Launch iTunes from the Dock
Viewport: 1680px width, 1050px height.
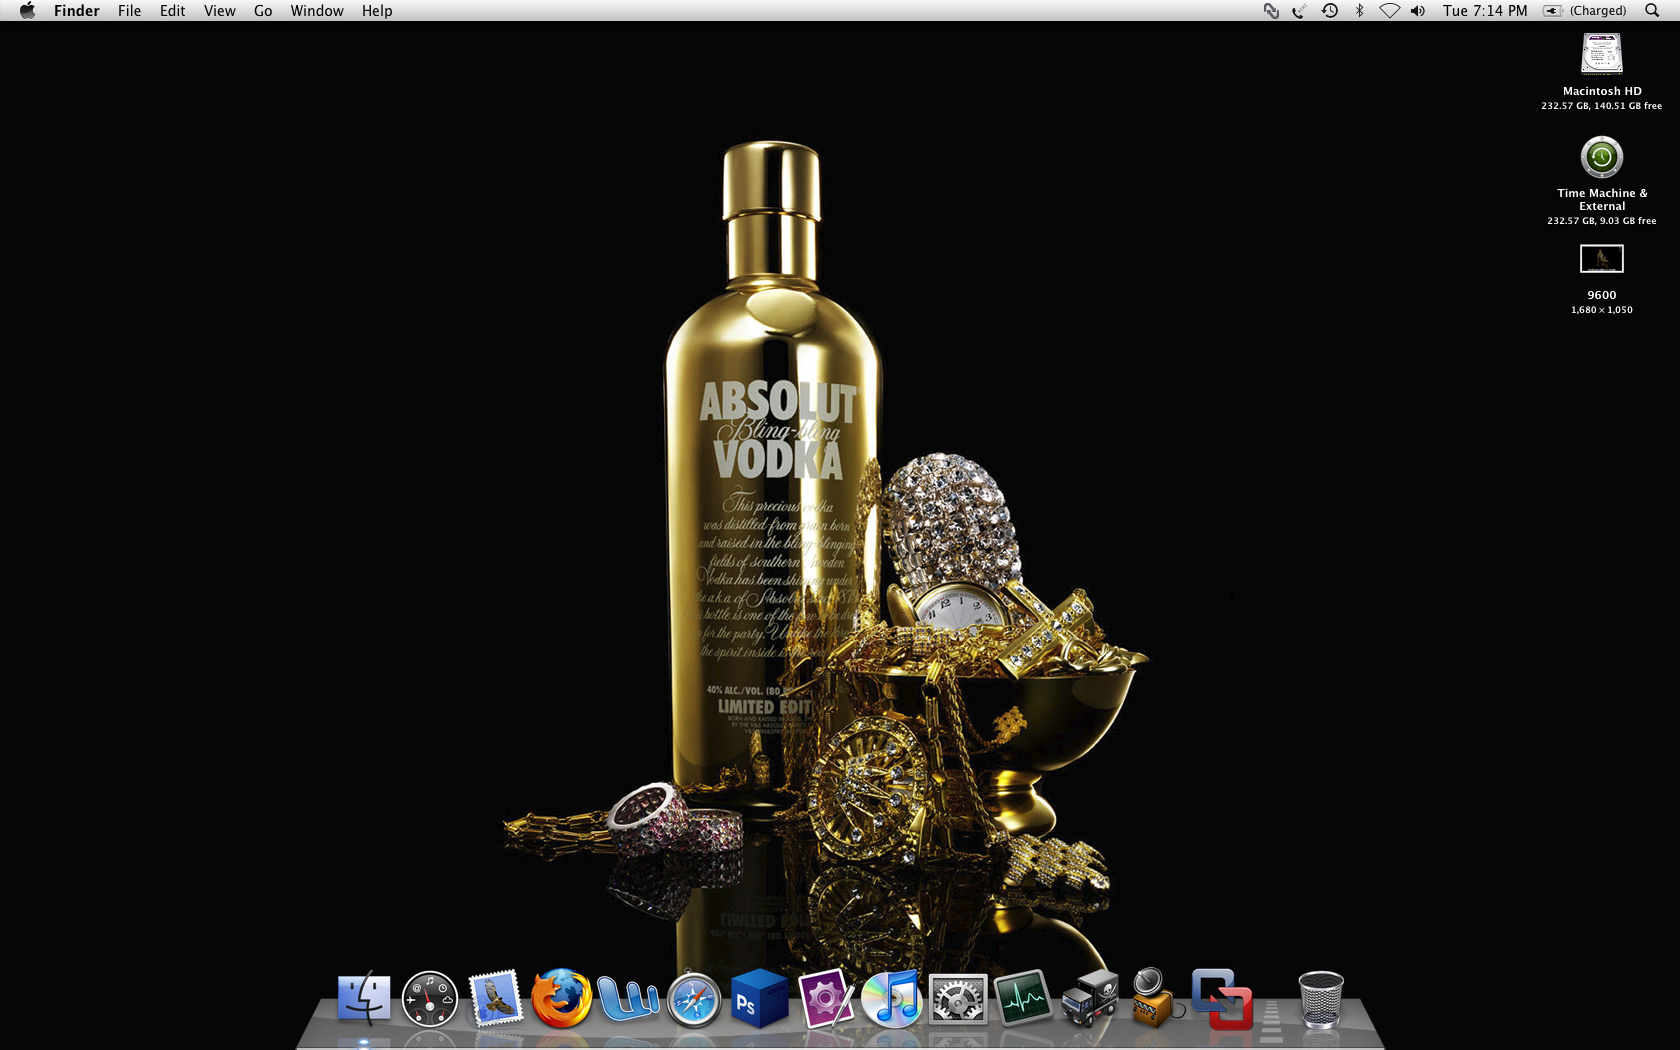coord(891,999)
